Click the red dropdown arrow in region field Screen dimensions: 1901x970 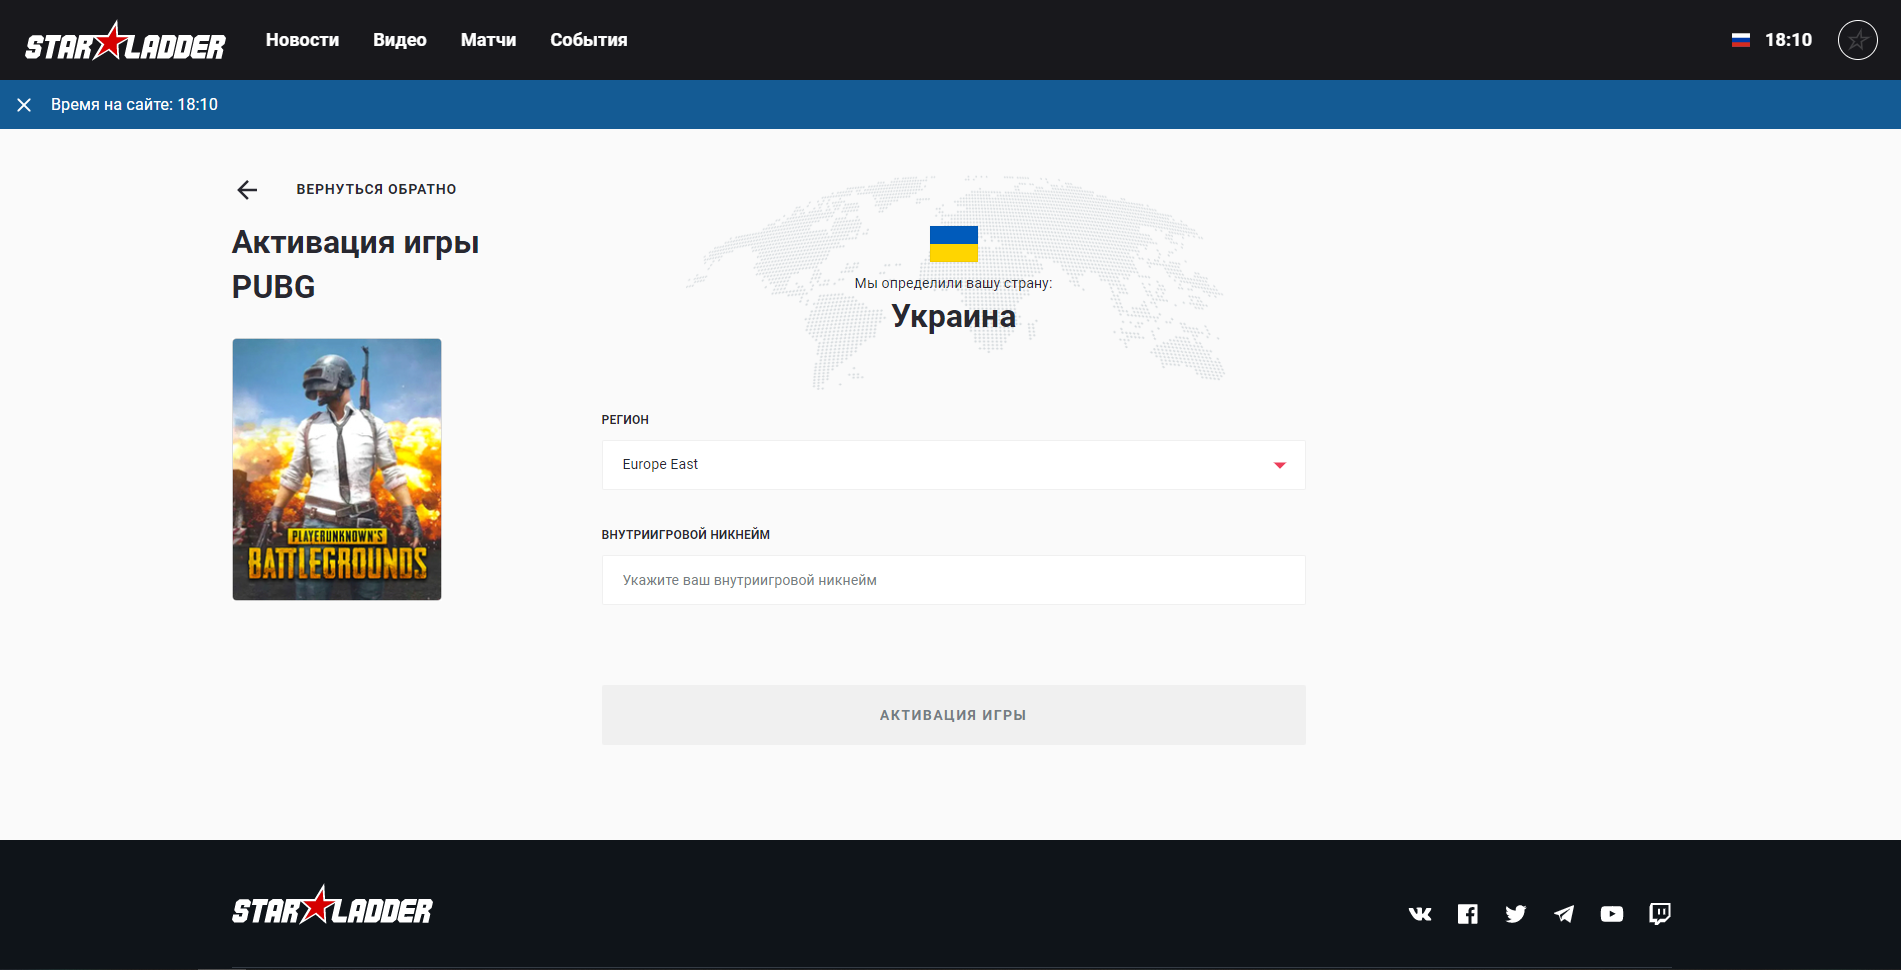[1279, 465]
